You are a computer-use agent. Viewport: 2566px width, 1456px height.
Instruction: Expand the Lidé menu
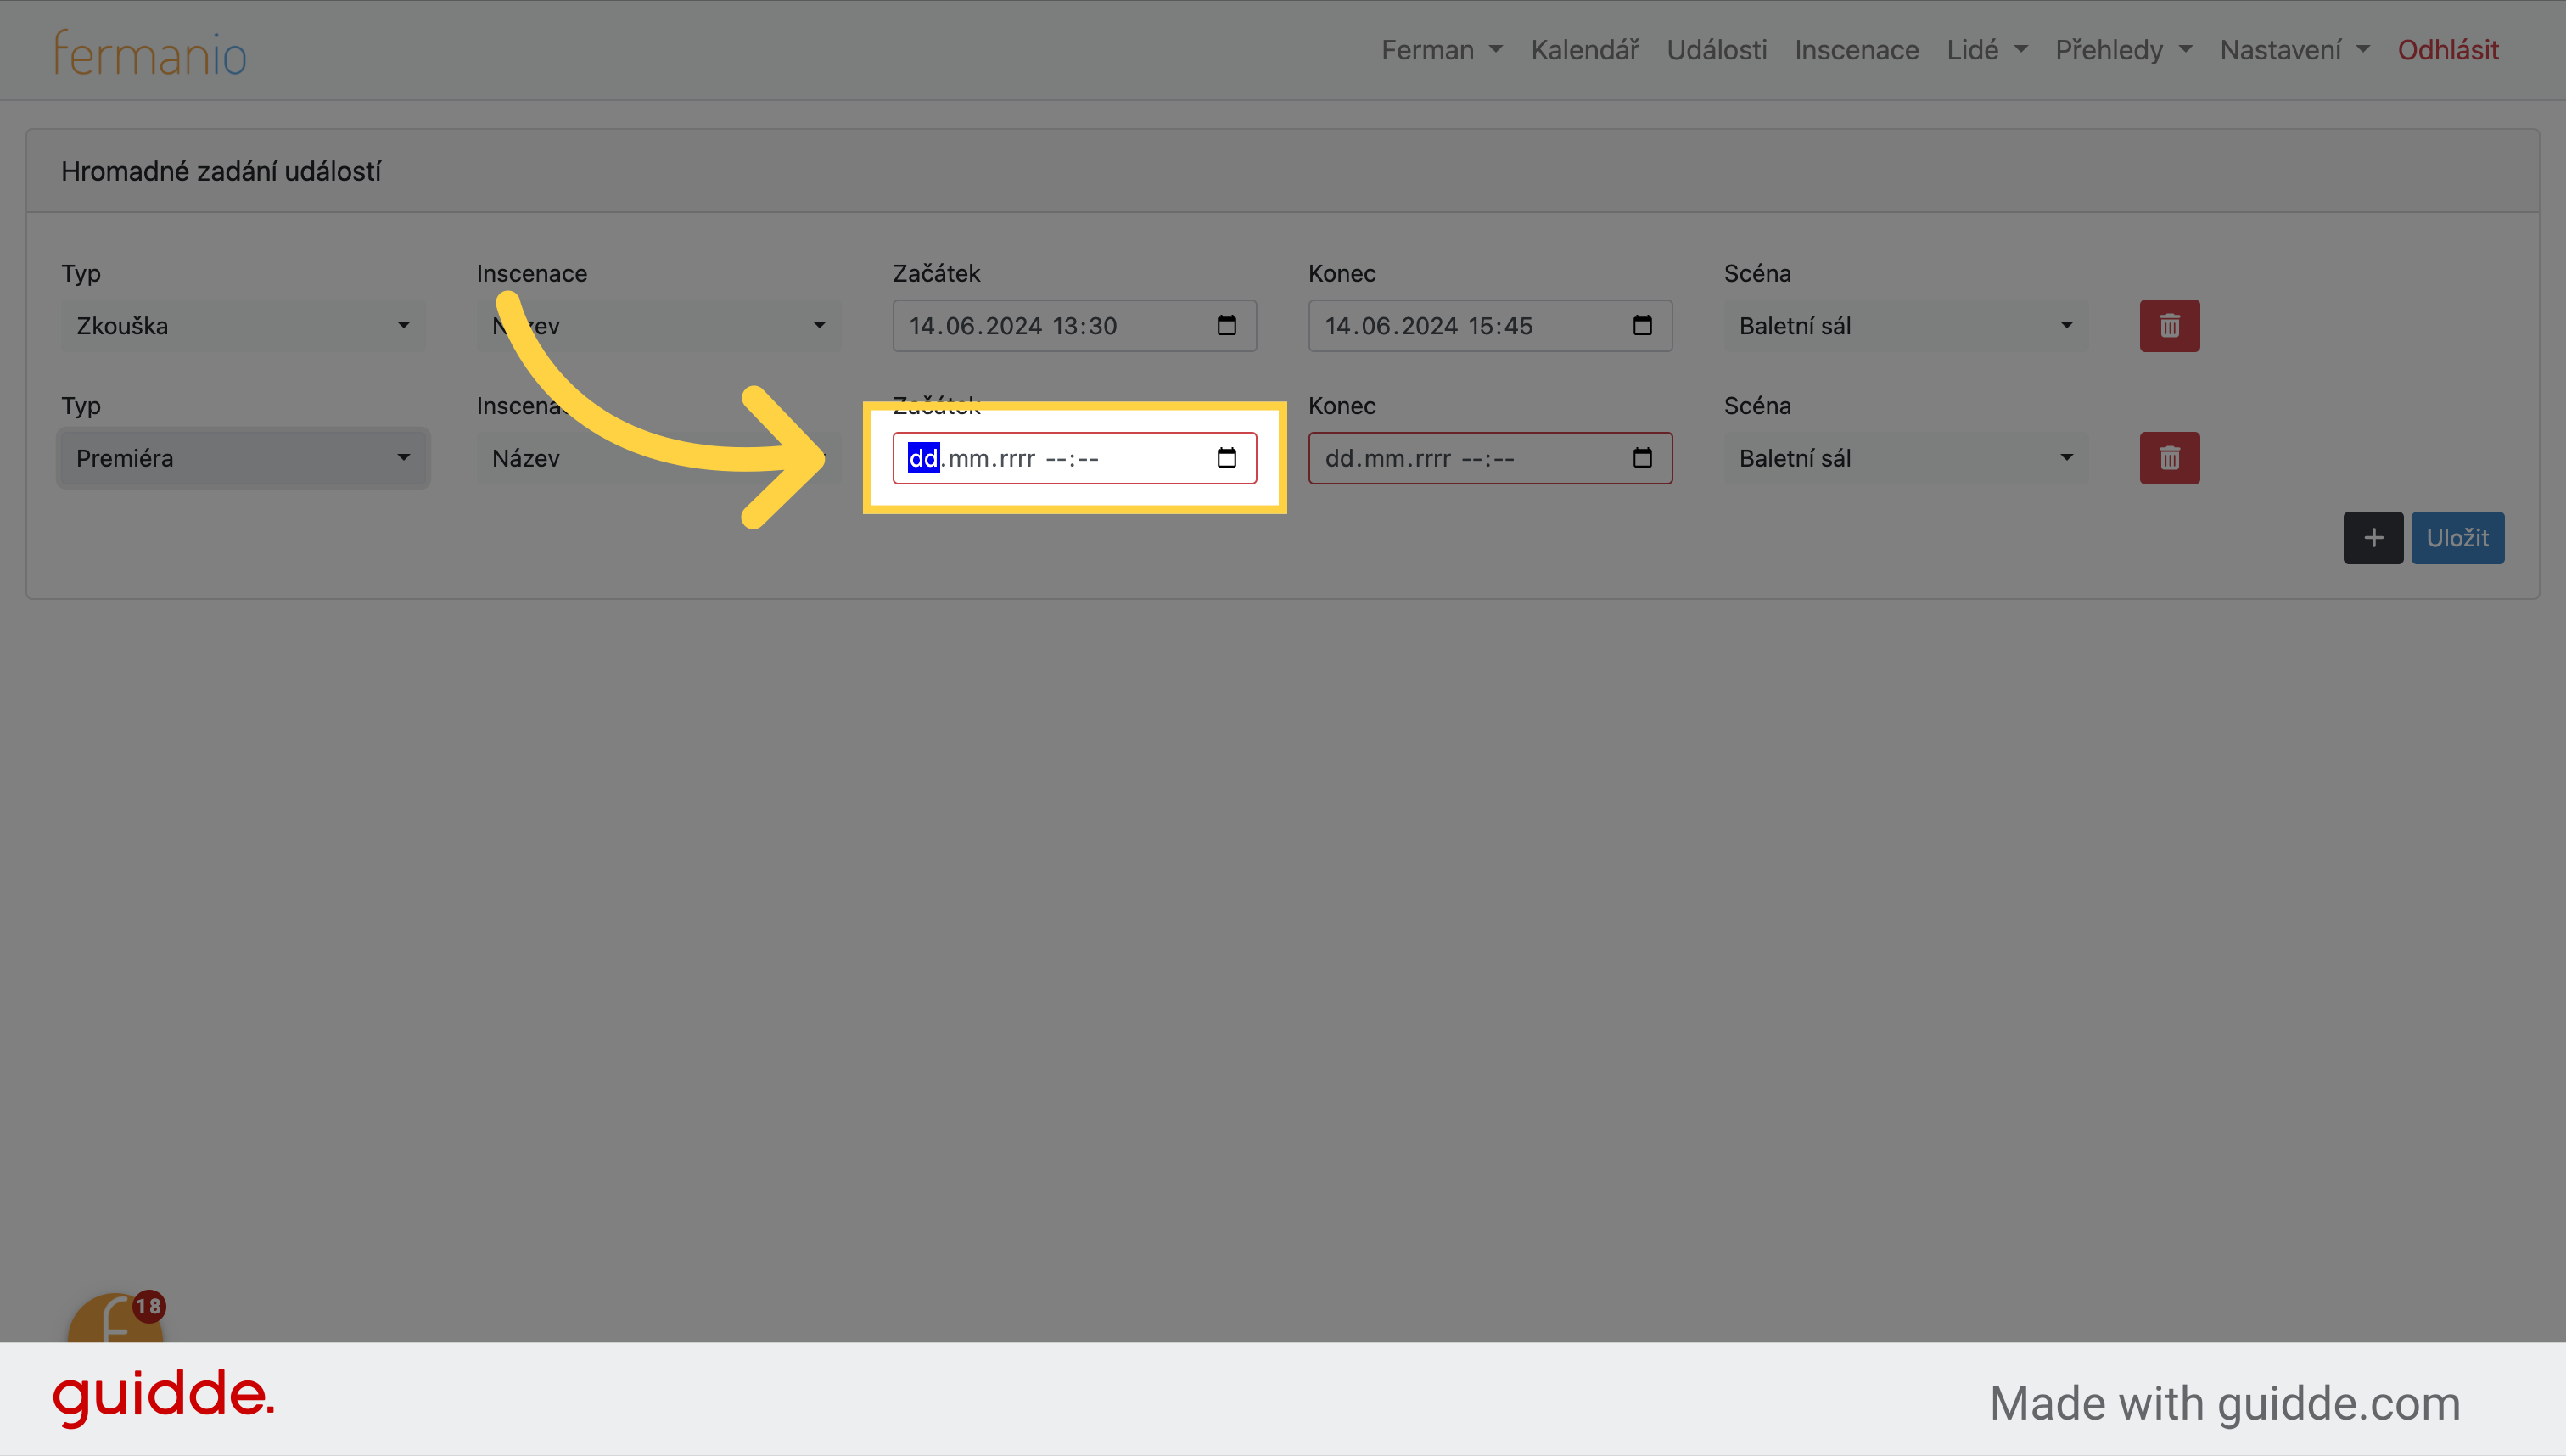pos(1987,50)
